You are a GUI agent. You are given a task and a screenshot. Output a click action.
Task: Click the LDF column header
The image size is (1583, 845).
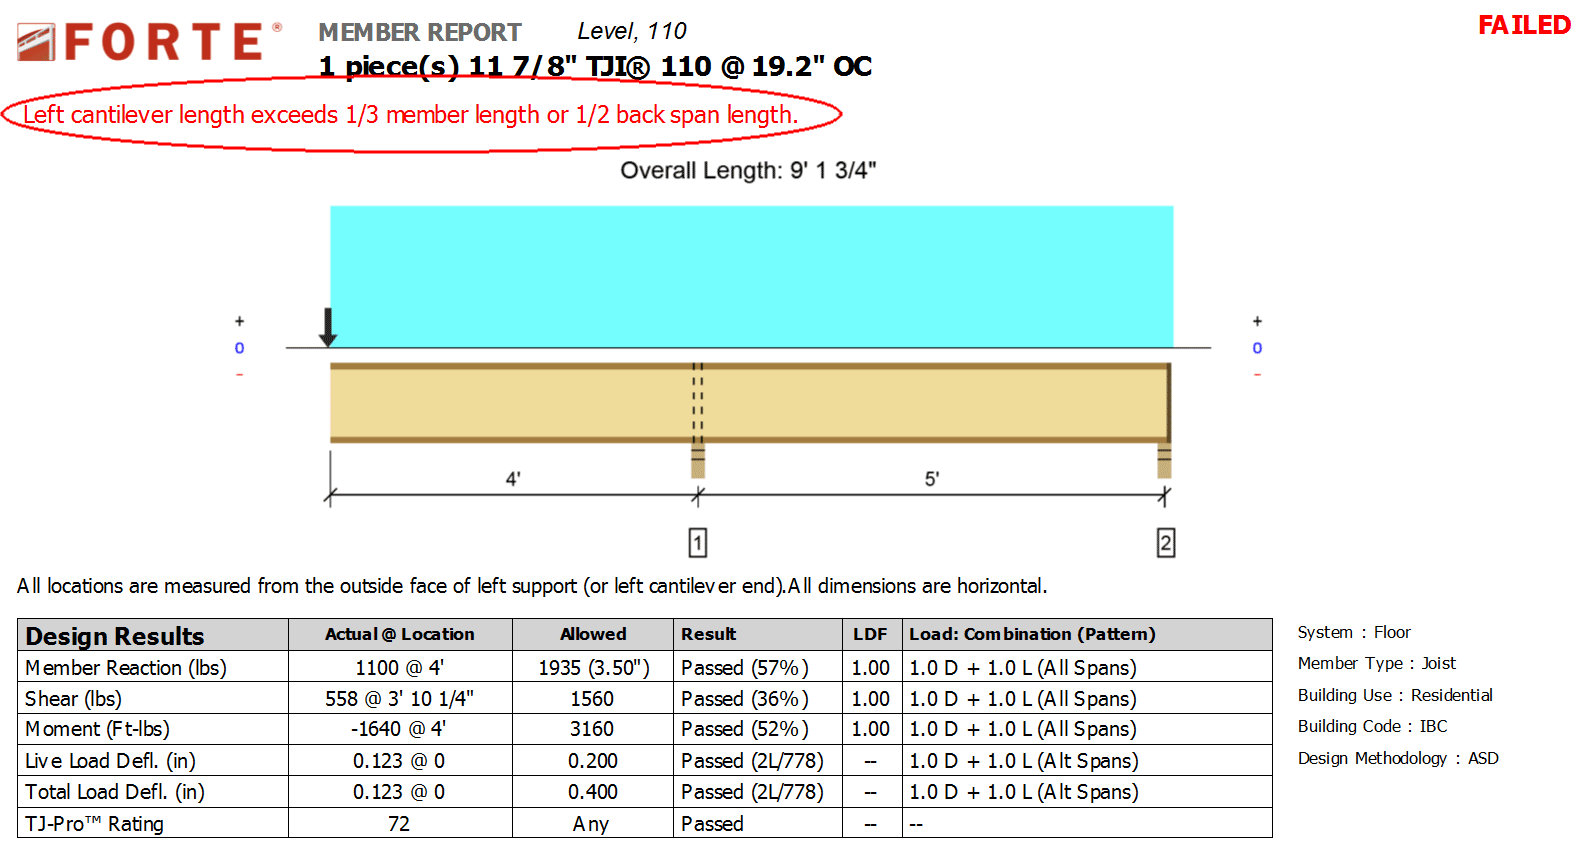pos(870,634)
